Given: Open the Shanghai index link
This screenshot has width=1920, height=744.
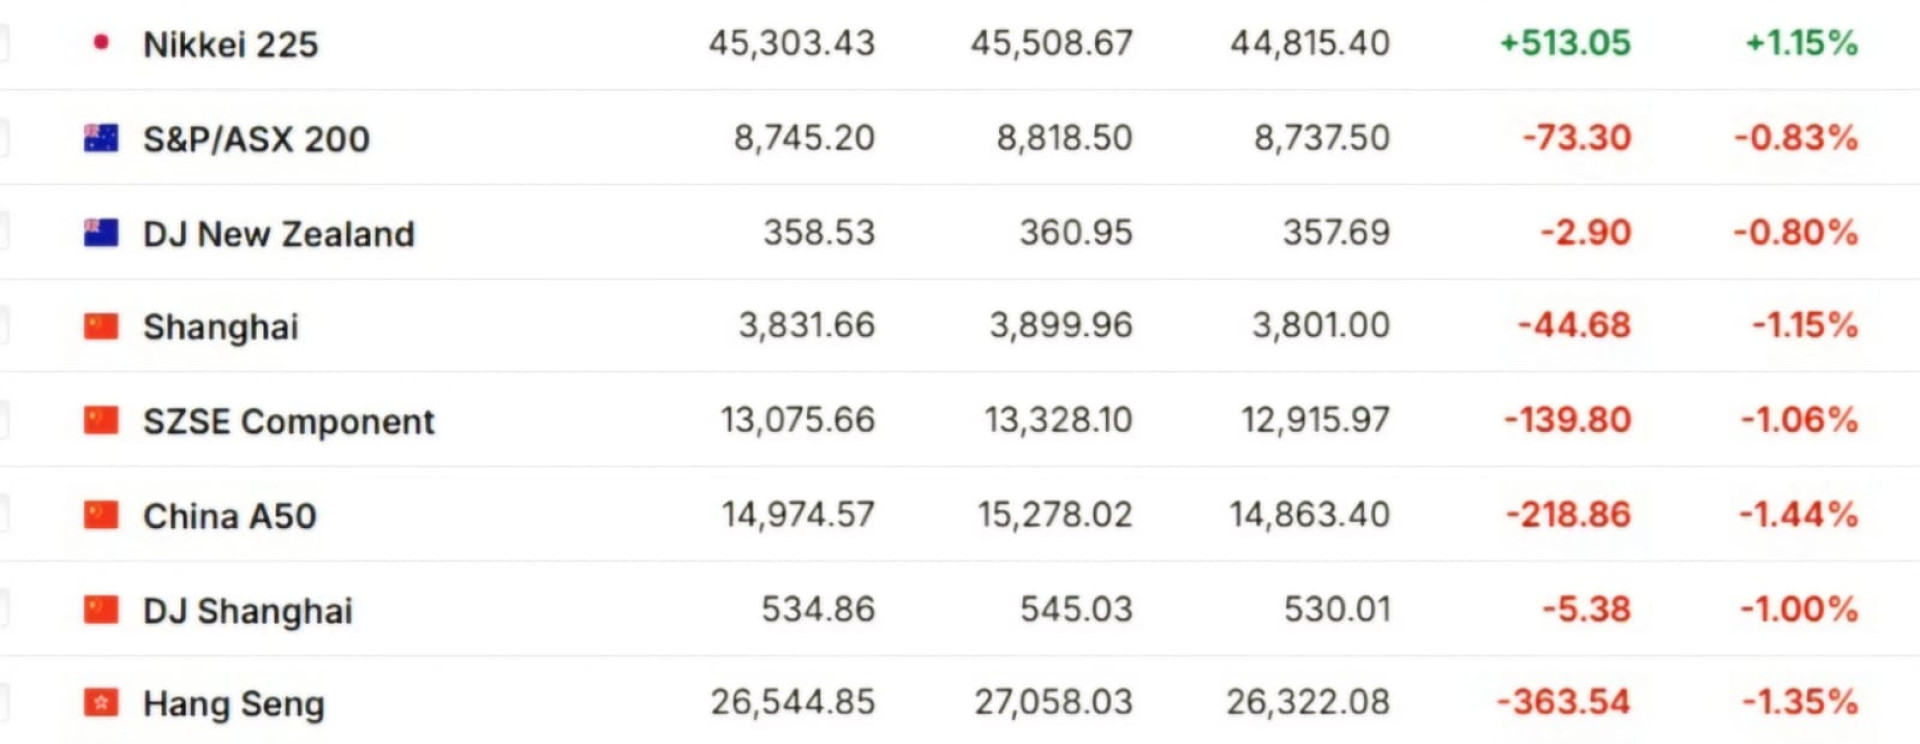Looking at the screenshot, I should [220, 327].
